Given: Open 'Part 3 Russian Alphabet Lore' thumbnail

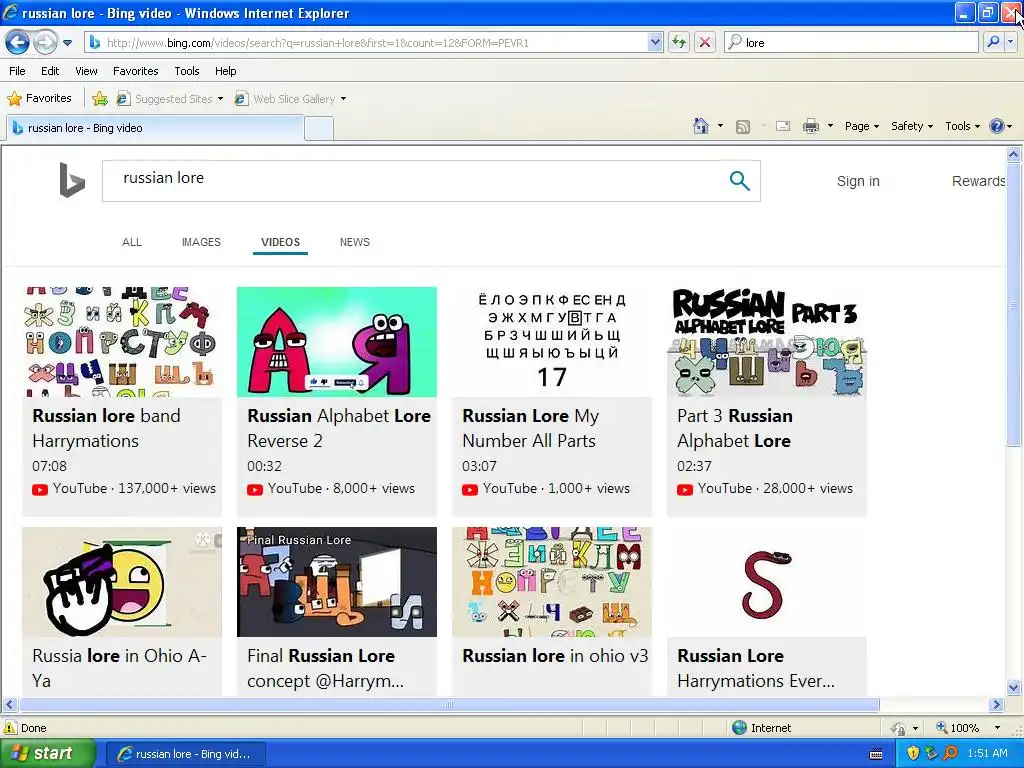Looking at the screenshot, I should pyautogui.click(x=767, y=342).
